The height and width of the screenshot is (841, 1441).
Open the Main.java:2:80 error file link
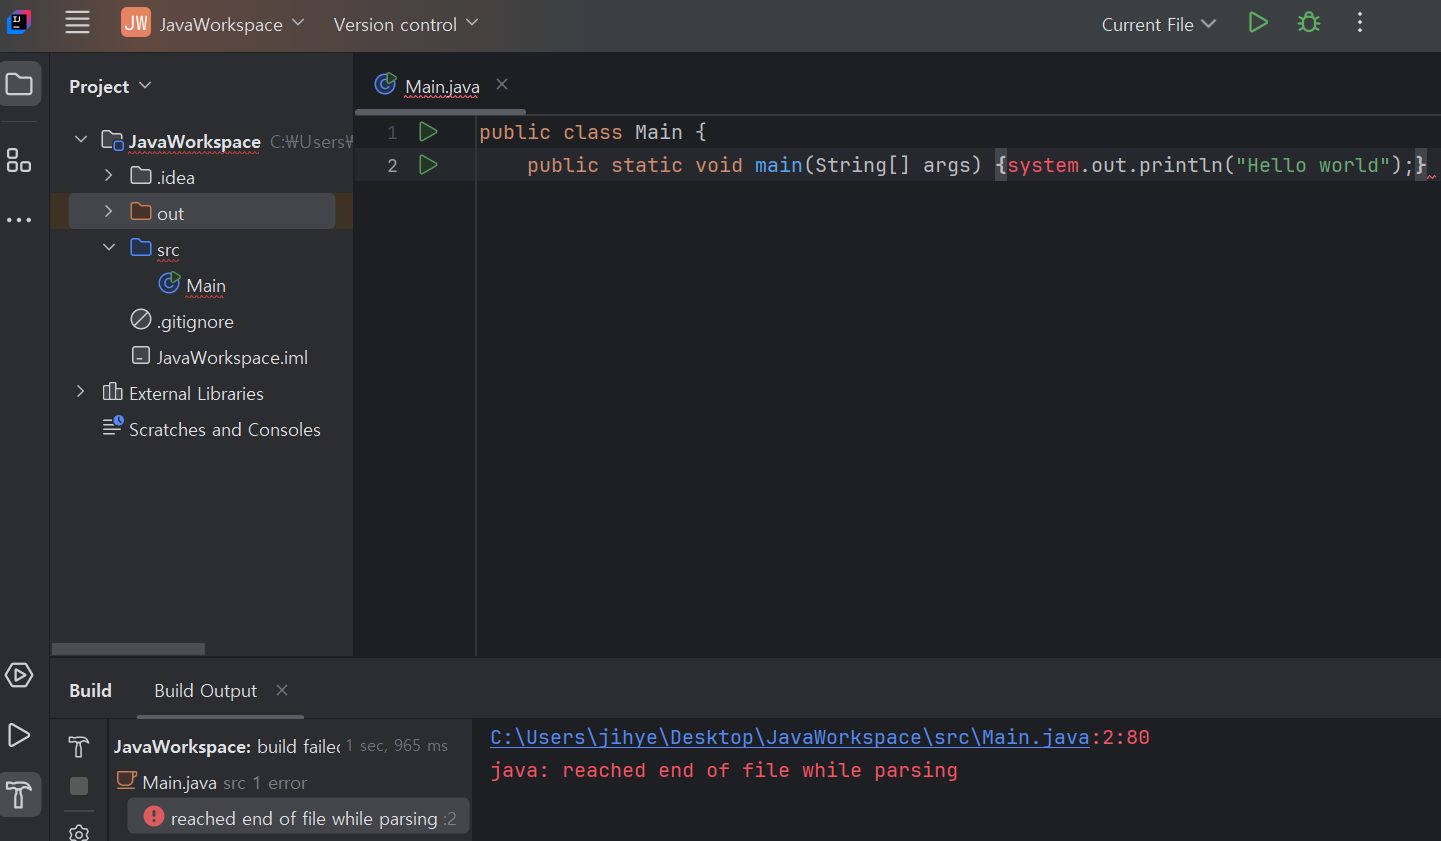789,737
